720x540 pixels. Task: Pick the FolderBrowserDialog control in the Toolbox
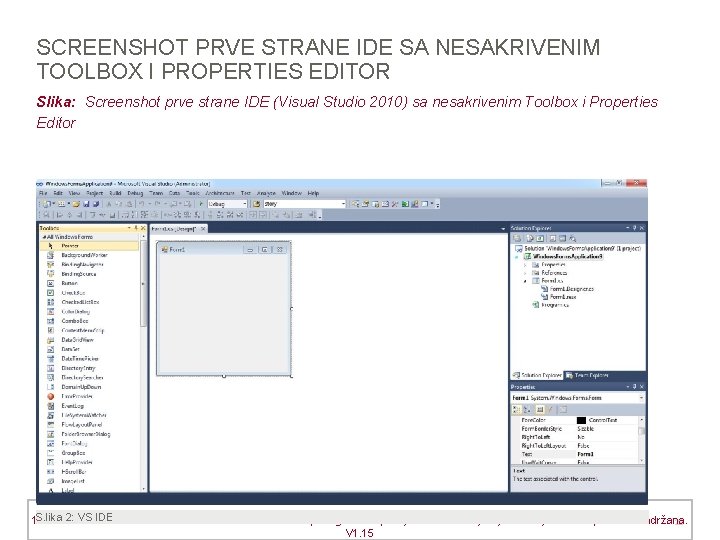click(x=89, y=434)
